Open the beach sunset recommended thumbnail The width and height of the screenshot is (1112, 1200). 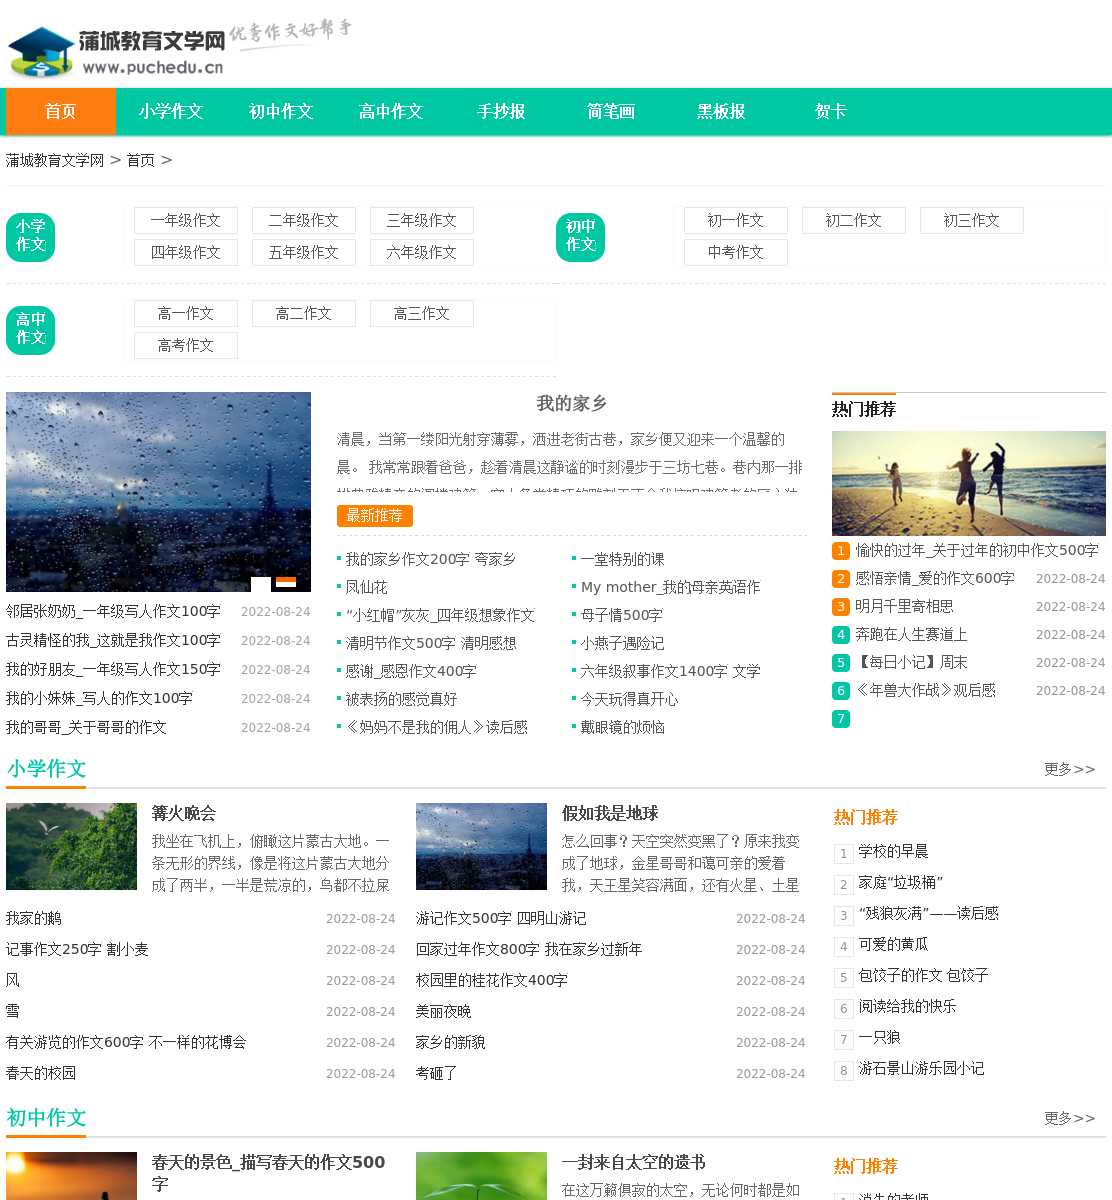click(968, 483)
